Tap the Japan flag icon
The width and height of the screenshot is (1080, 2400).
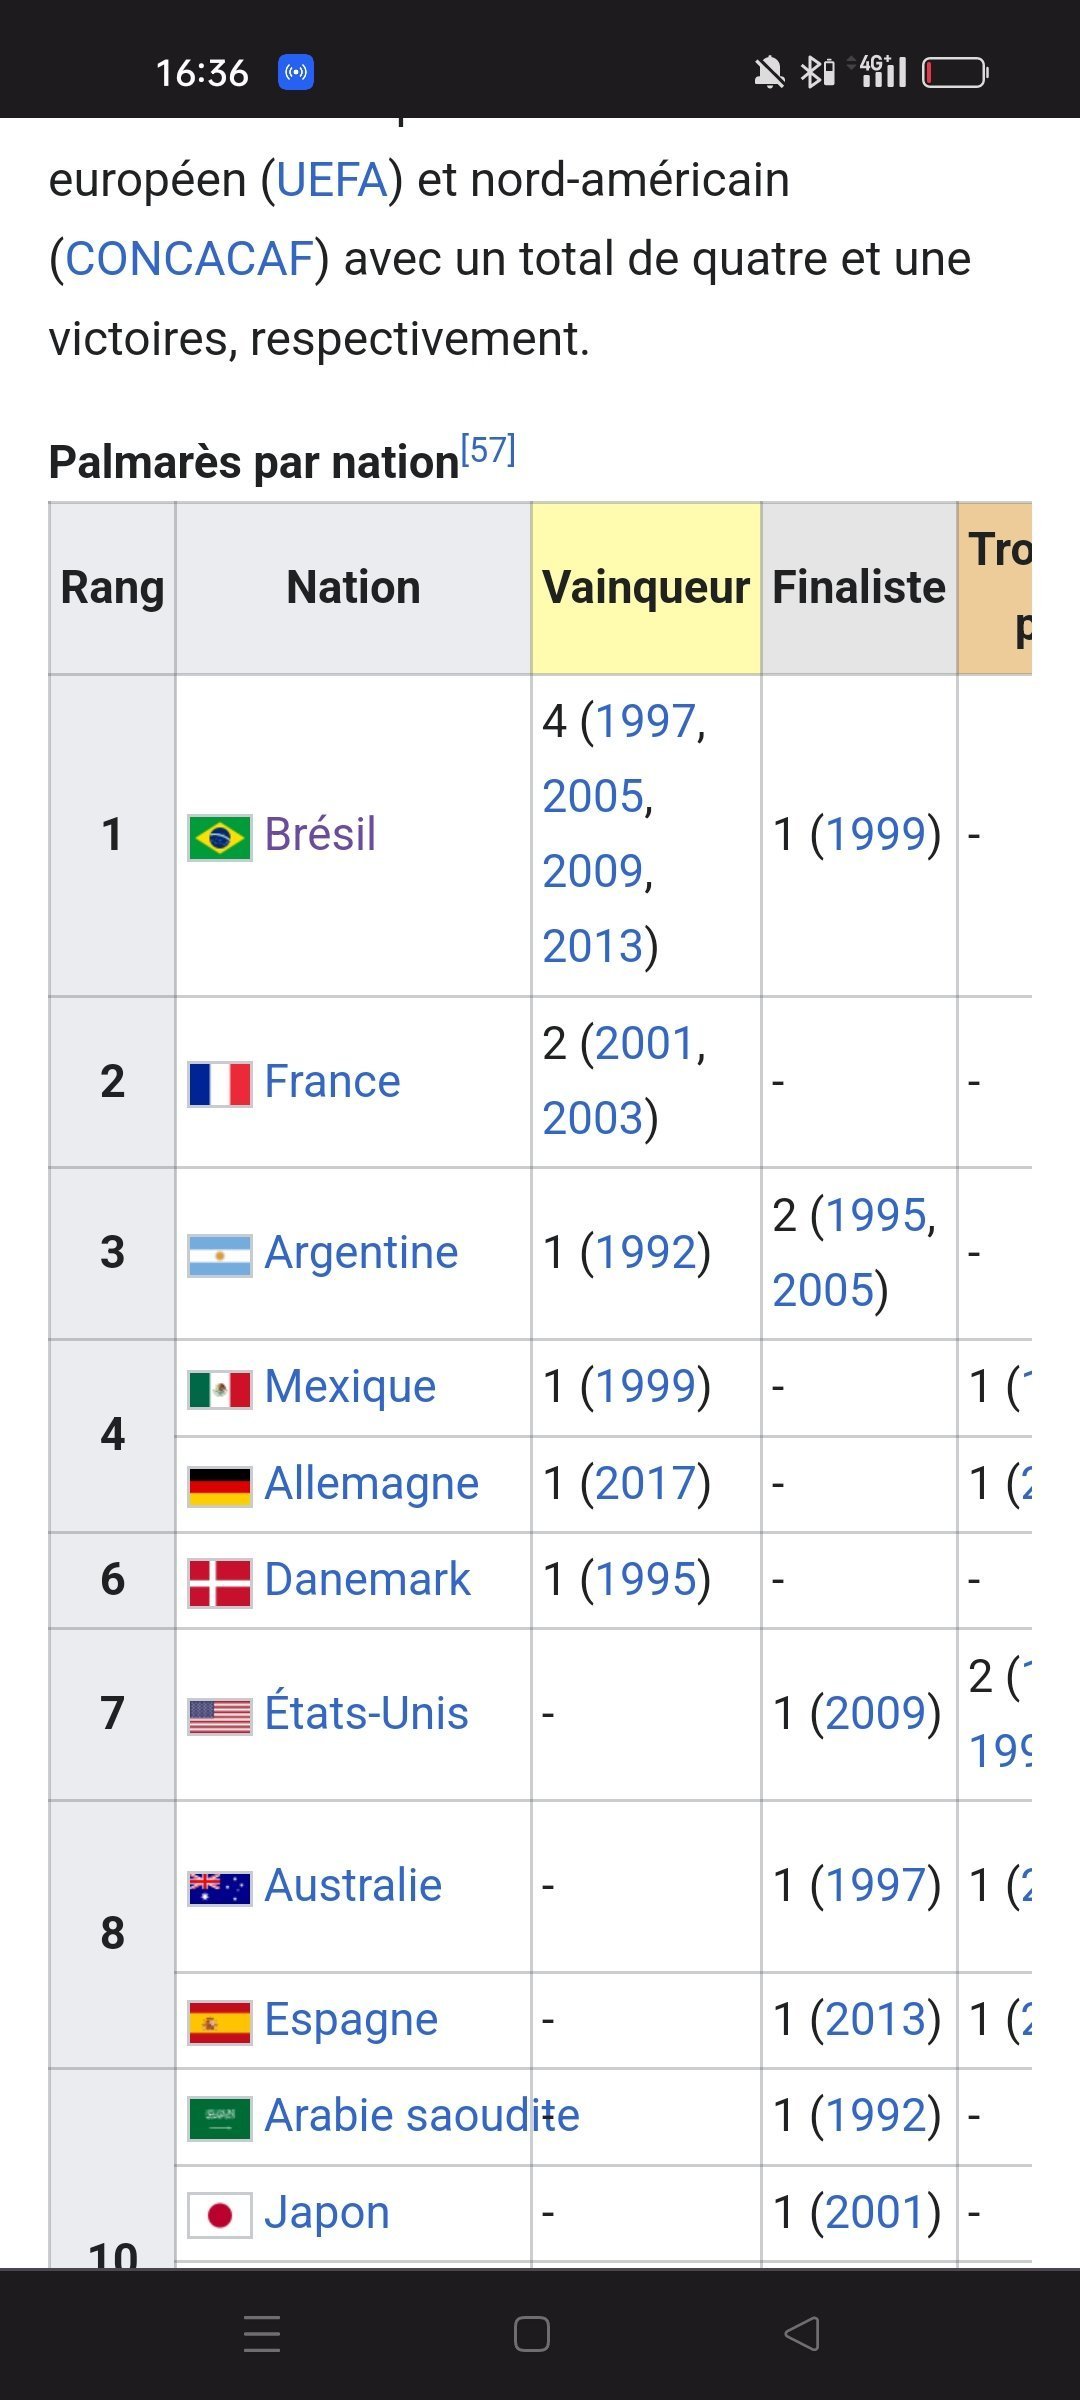[220, 2215]
